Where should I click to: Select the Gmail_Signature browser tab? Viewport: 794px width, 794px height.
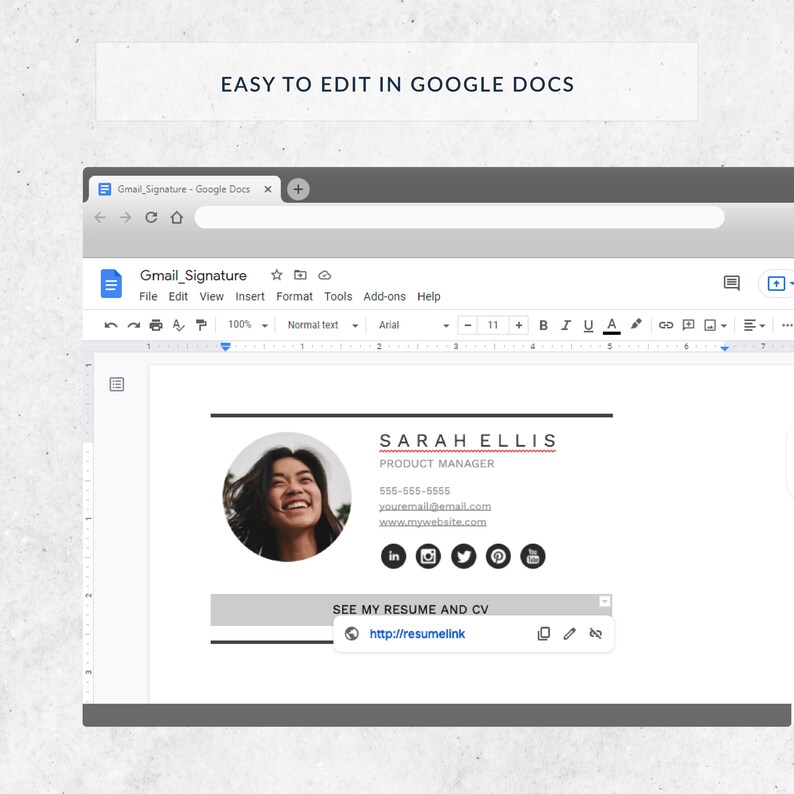pyautogui.click(x=185, y=189)
